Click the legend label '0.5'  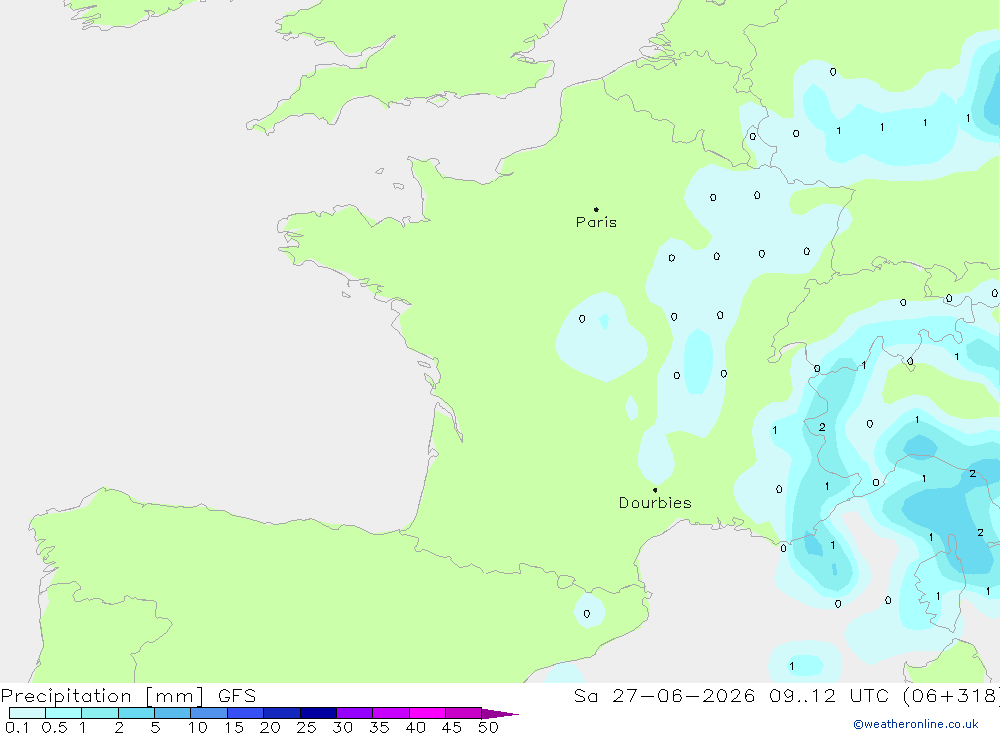pyautogui.click(x=54, y=727)
